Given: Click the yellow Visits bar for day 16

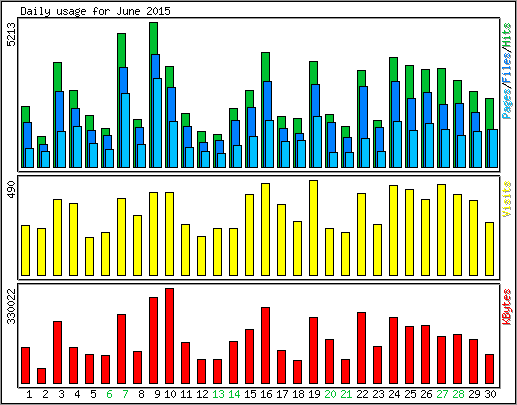Looking at the screenshot, I should (265, 229).
